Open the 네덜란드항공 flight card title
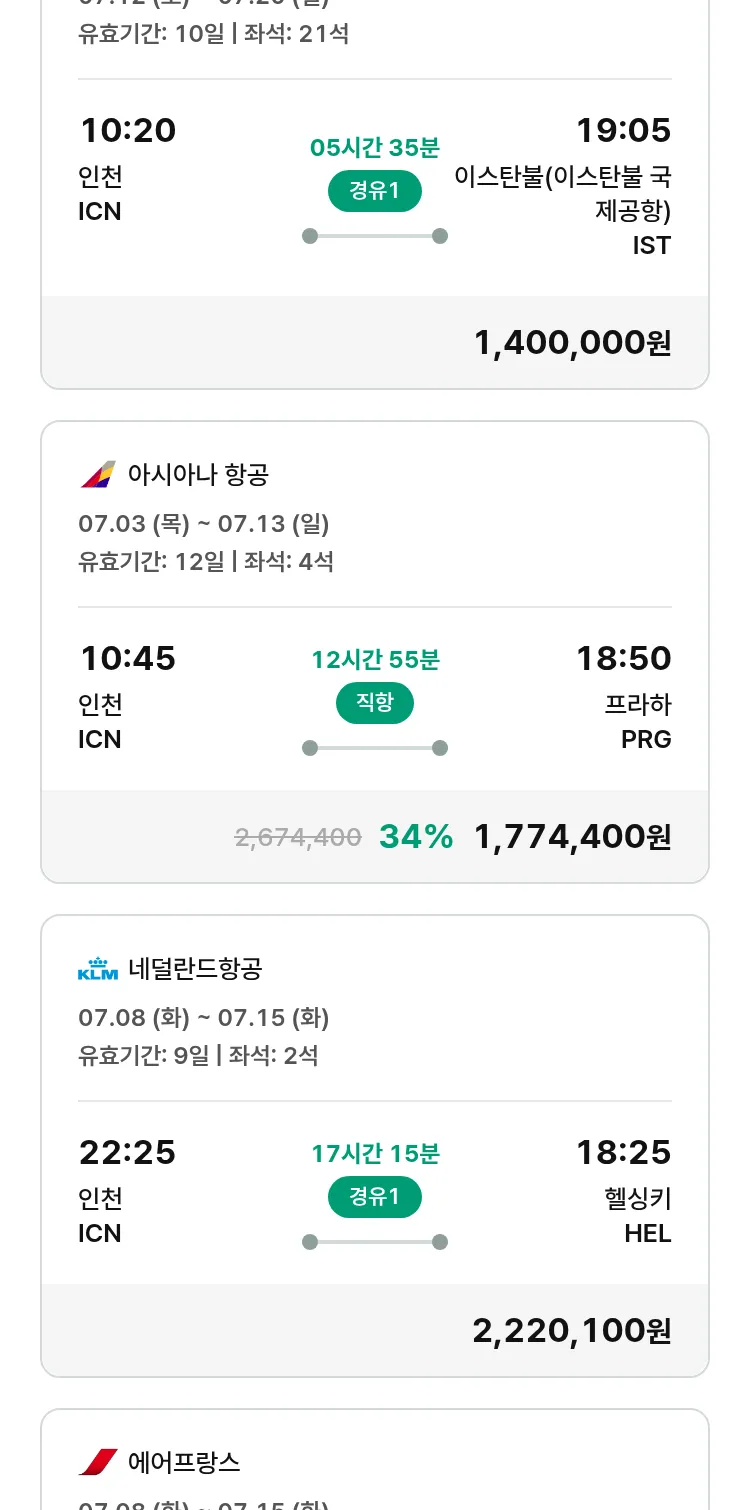 click(x=195, y=968)
